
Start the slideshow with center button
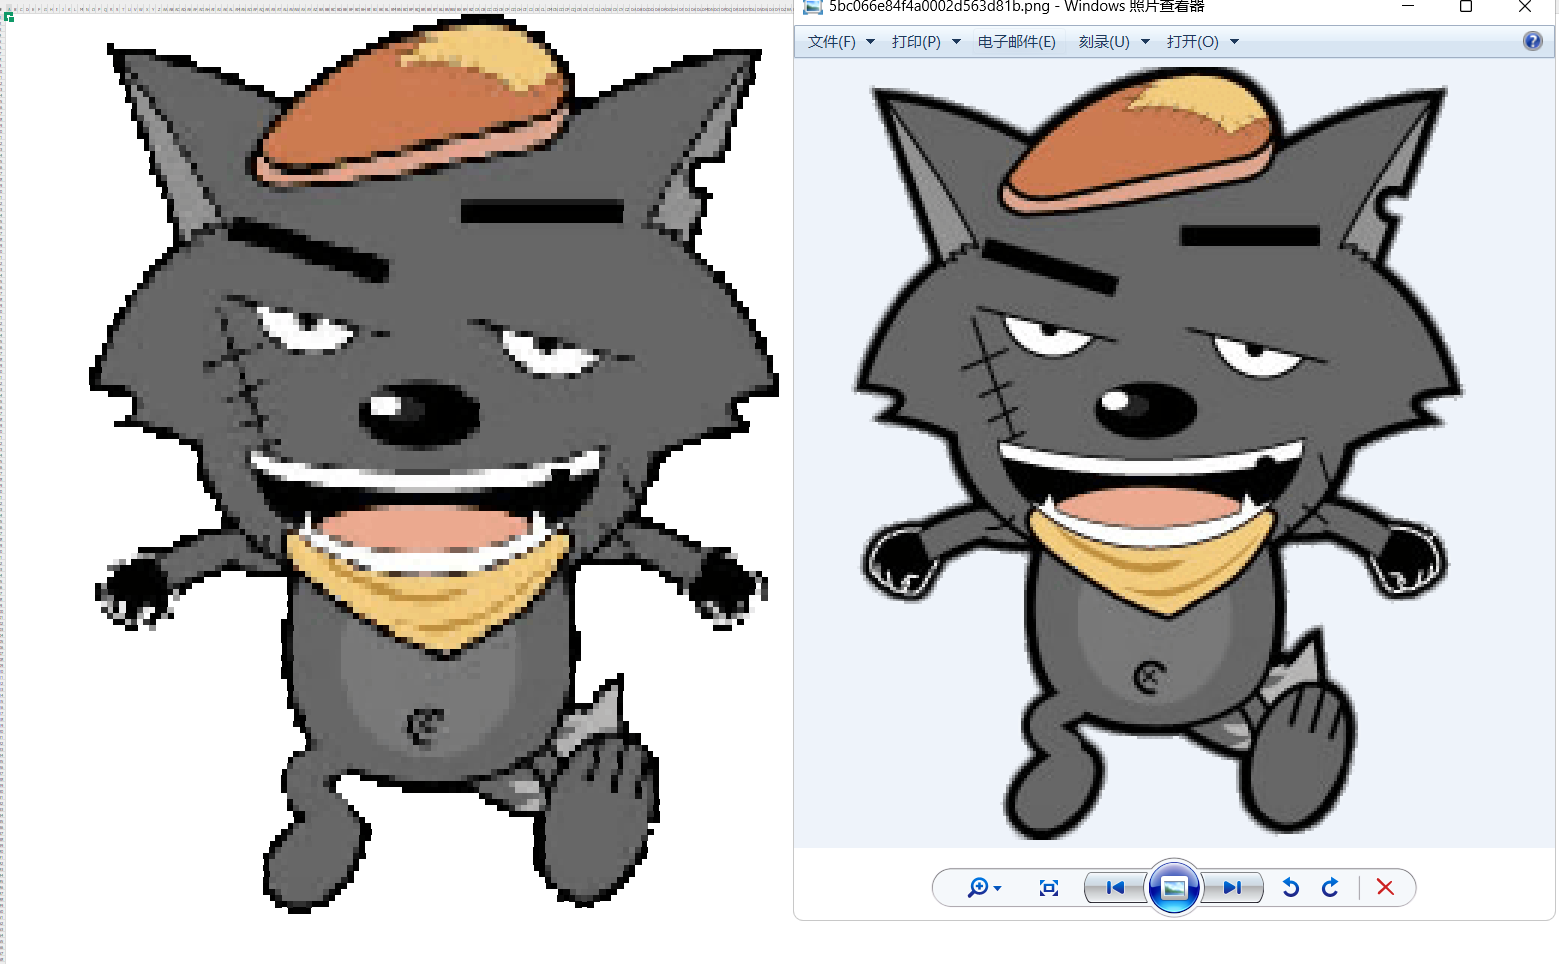pos(1174,888)
